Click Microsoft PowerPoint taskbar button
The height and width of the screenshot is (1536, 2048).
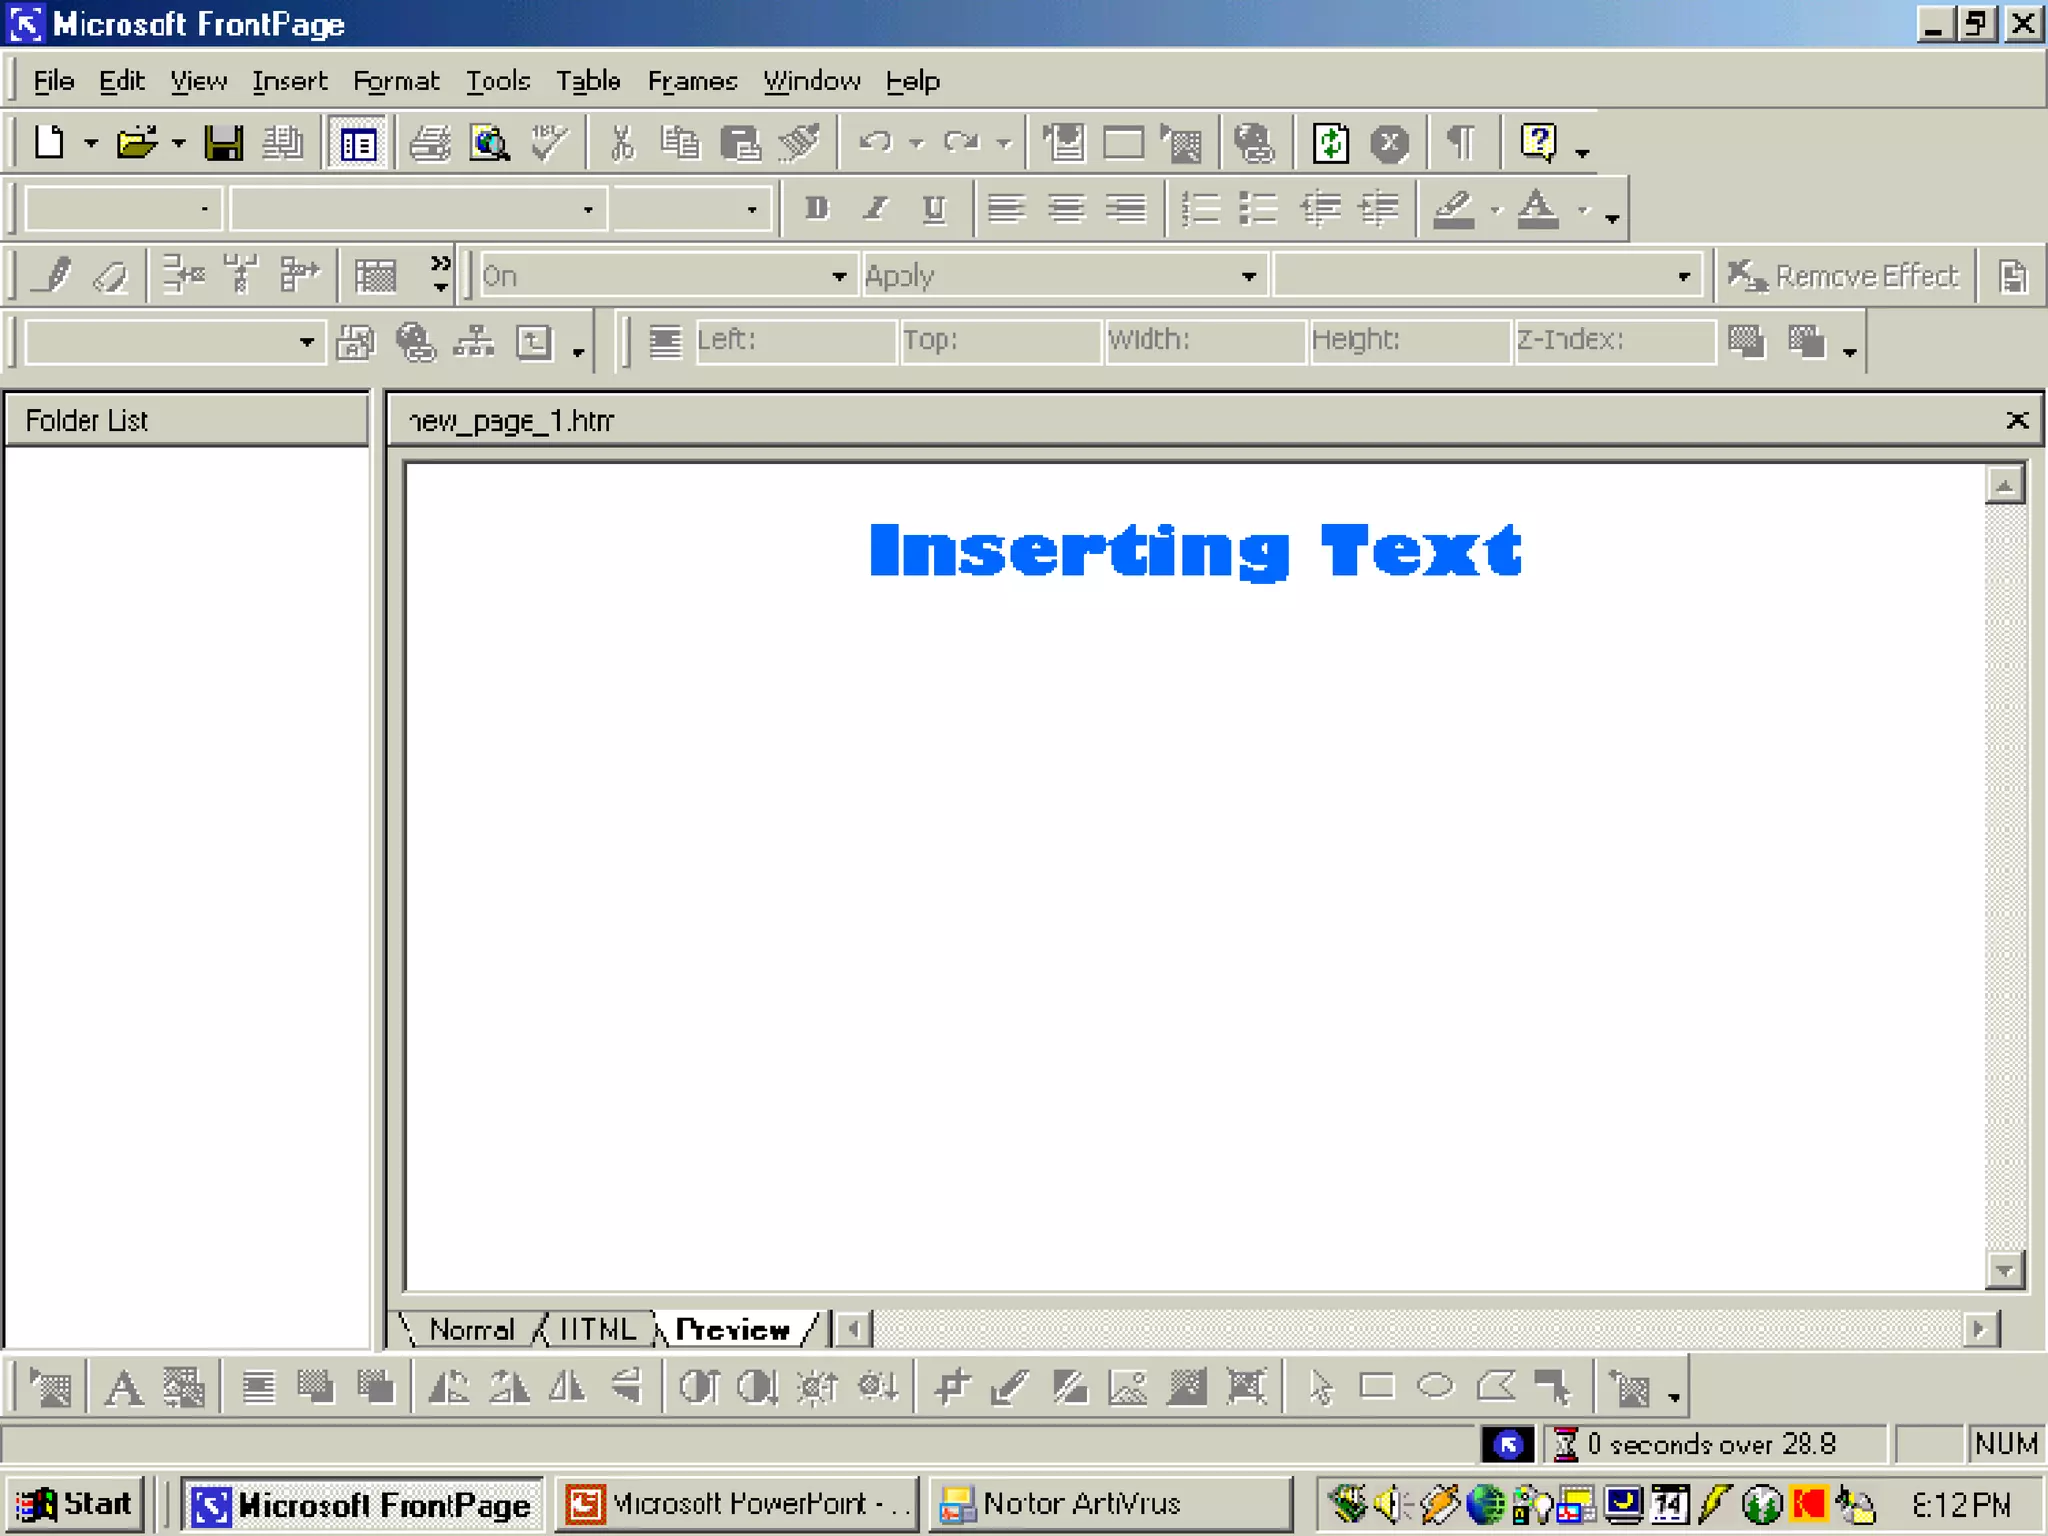pyautogui.click(x=736, y=1503)
